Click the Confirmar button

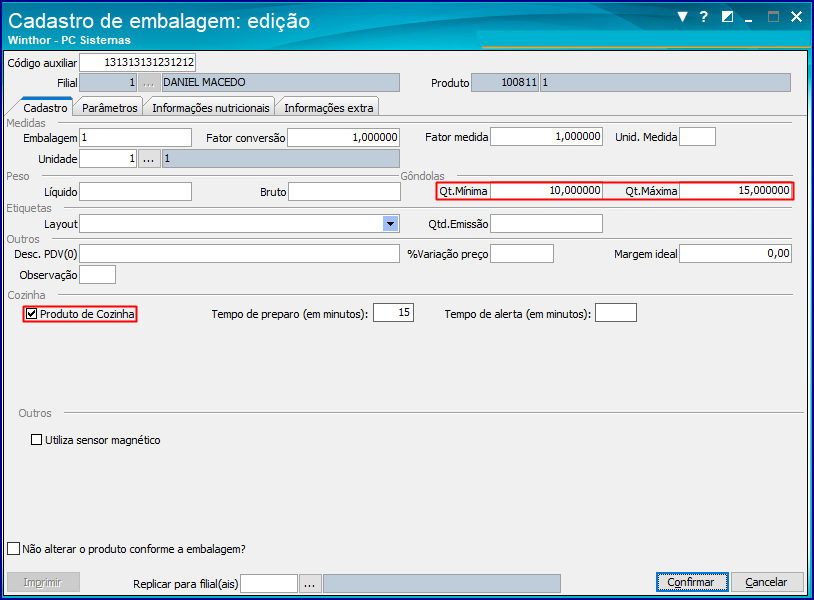(692, 582)
